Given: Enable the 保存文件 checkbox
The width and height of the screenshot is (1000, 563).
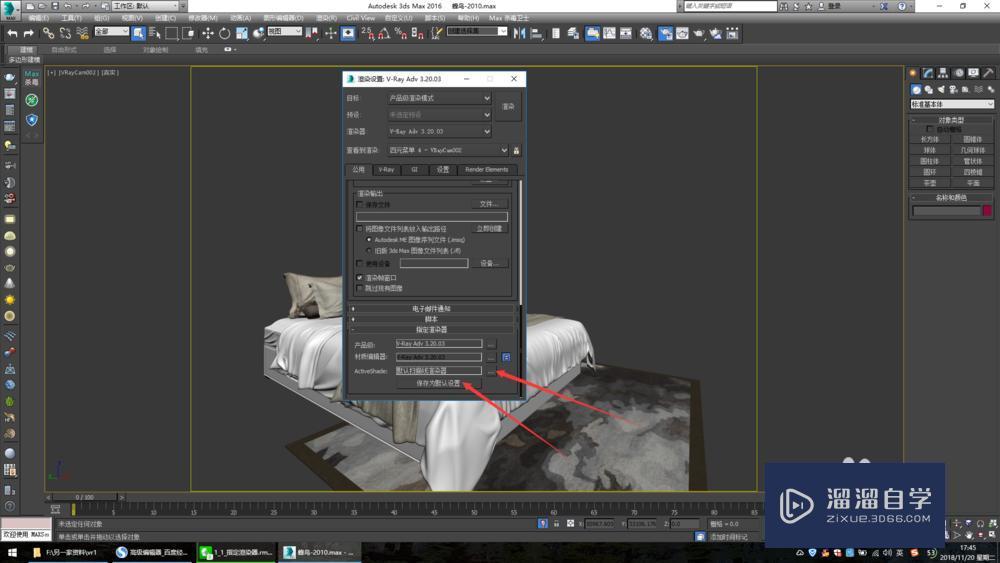Looking at the screenshot, I should coord(360,204).
